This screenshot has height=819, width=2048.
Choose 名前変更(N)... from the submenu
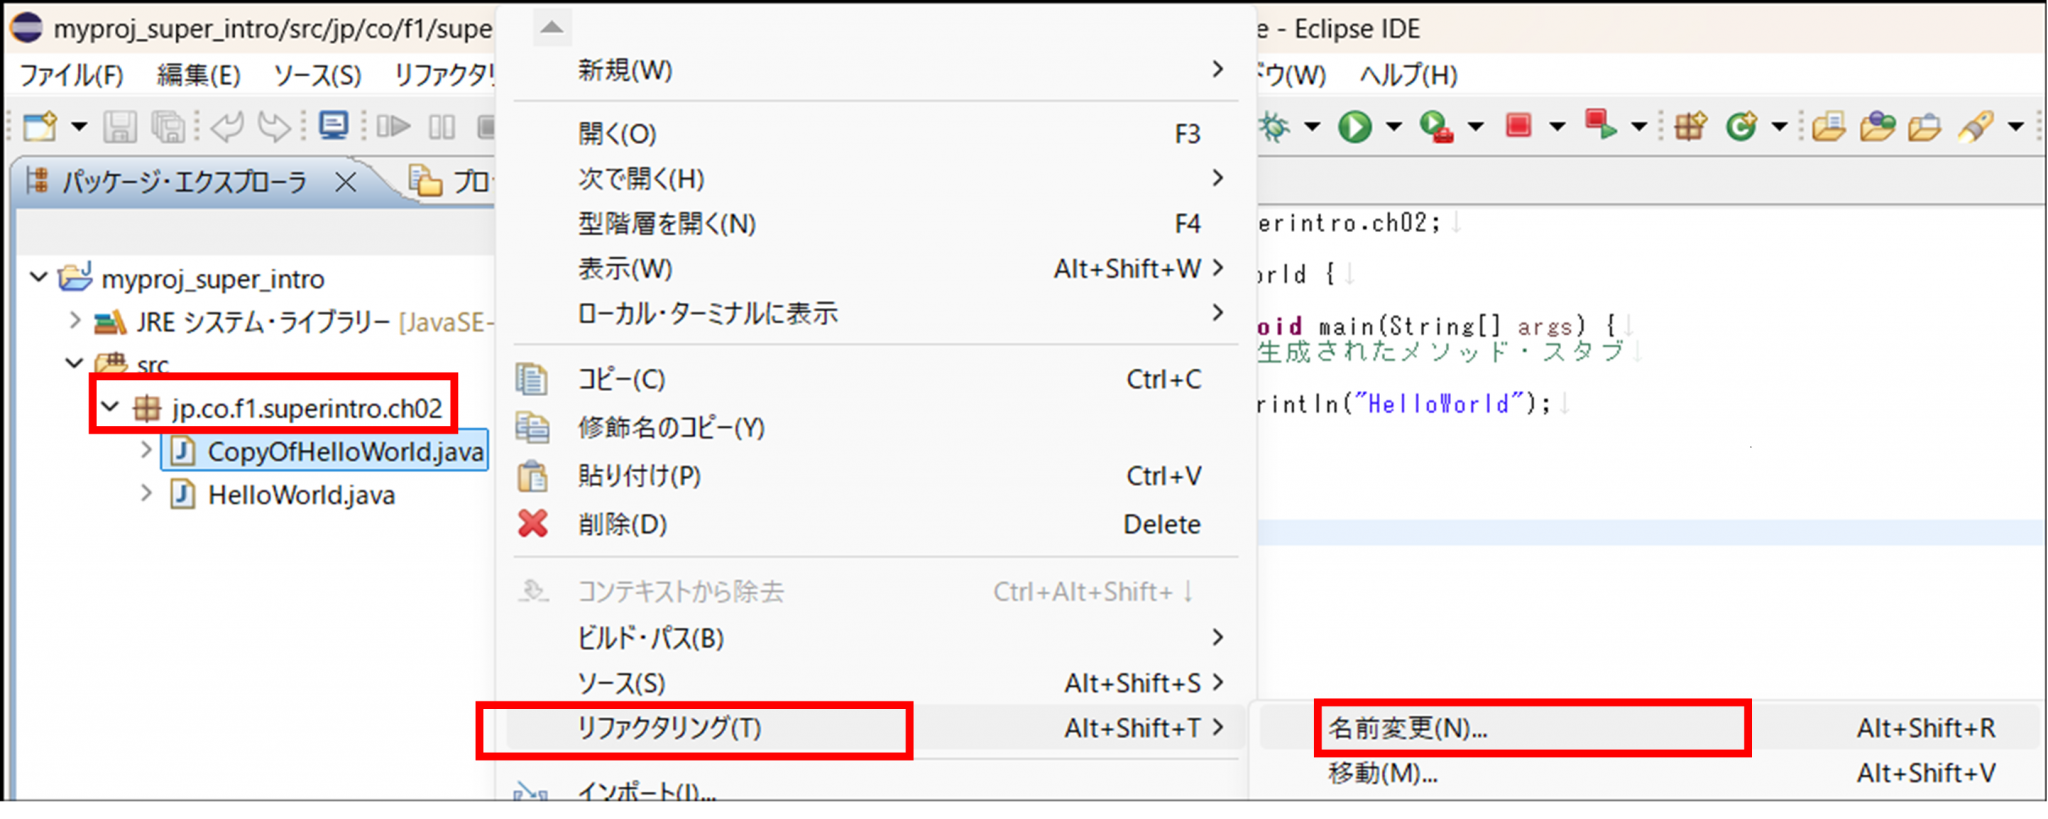click(1407, 728)
